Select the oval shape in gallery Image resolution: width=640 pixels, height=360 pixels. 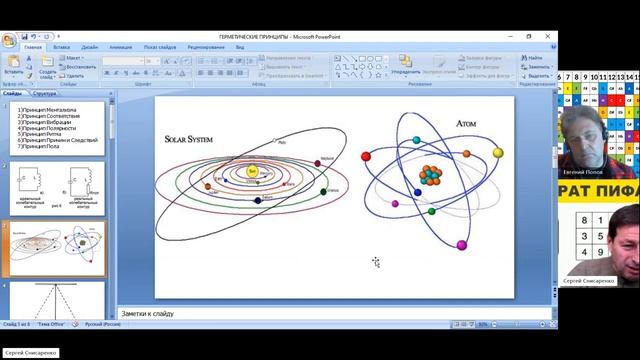click(x=370, y=59)
